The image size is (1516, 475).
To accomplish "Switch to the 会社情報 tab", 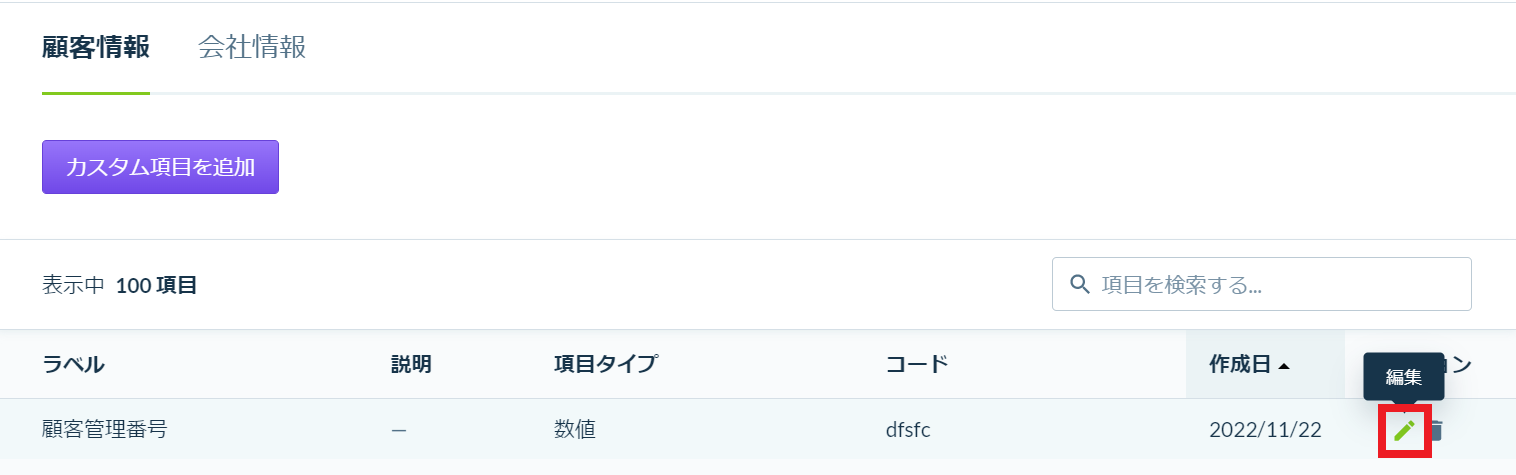I will pos(252,47).
